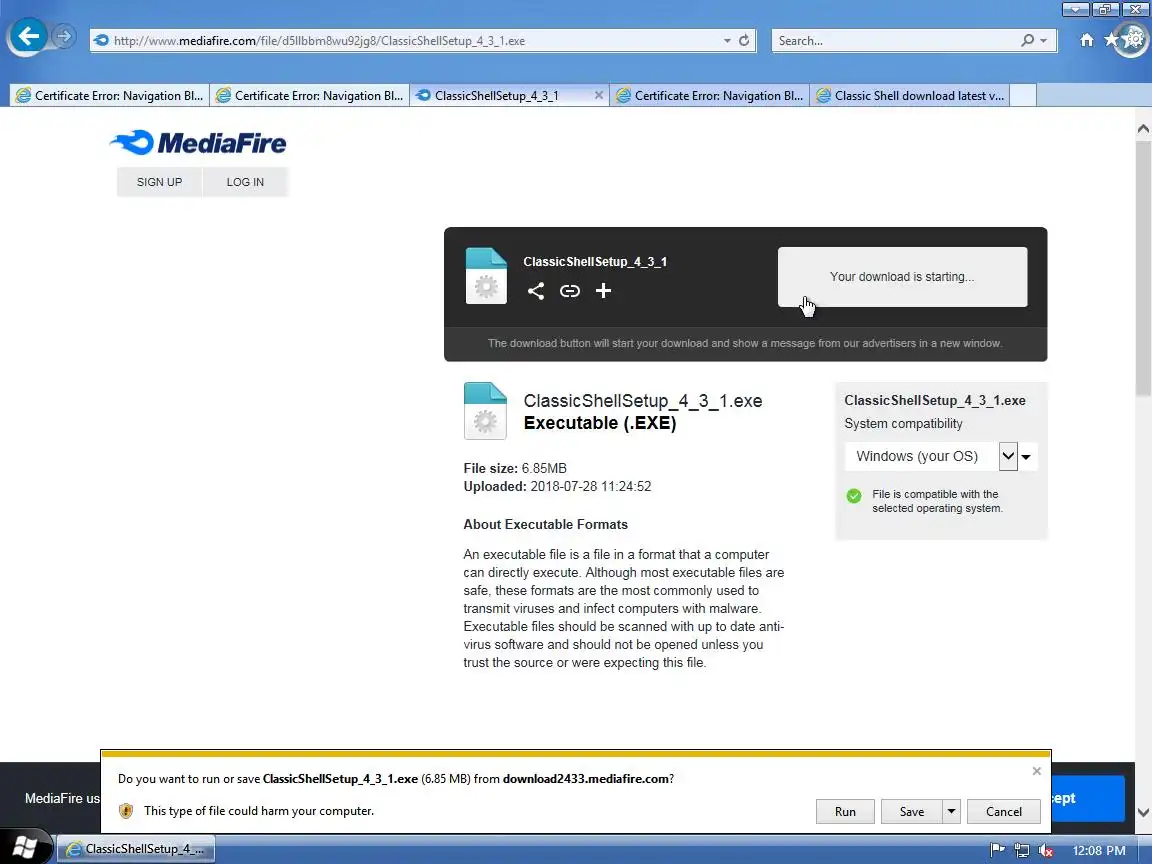This screenshot has height=864, width=1152.
Task: Click the System compatibility label
Action: pyautogui.click(x=903, y=423)
